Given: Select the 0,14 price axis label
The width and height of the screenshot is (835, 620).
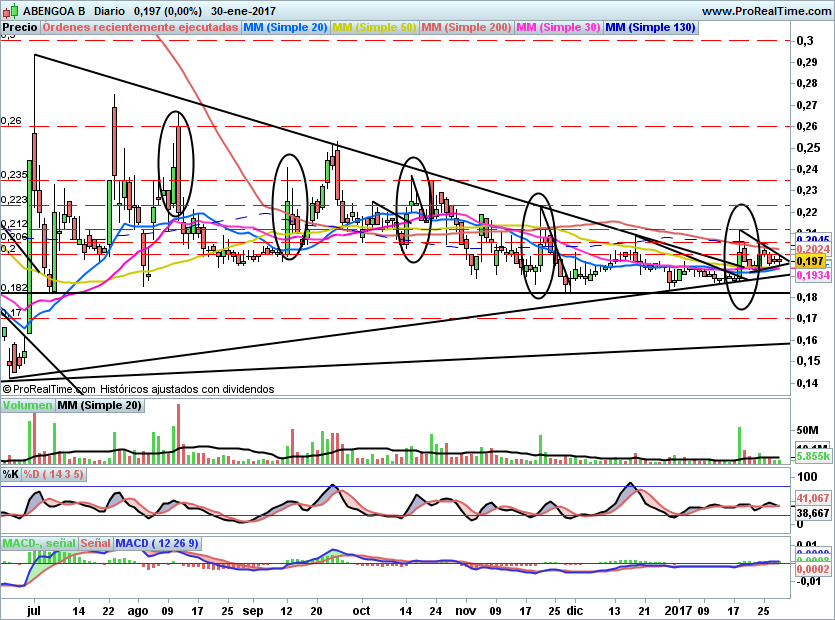Looking at the screenshot, I should click(x=807, y=382).
